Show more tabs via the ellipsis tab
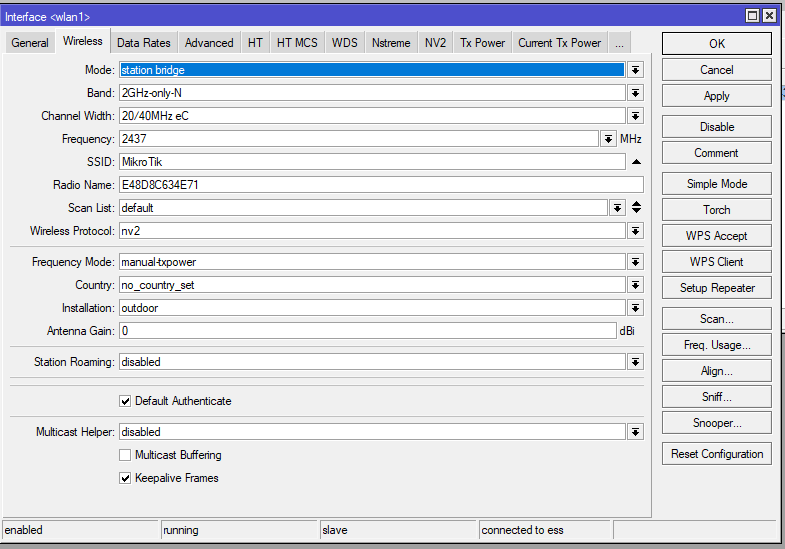 (619, 43)
